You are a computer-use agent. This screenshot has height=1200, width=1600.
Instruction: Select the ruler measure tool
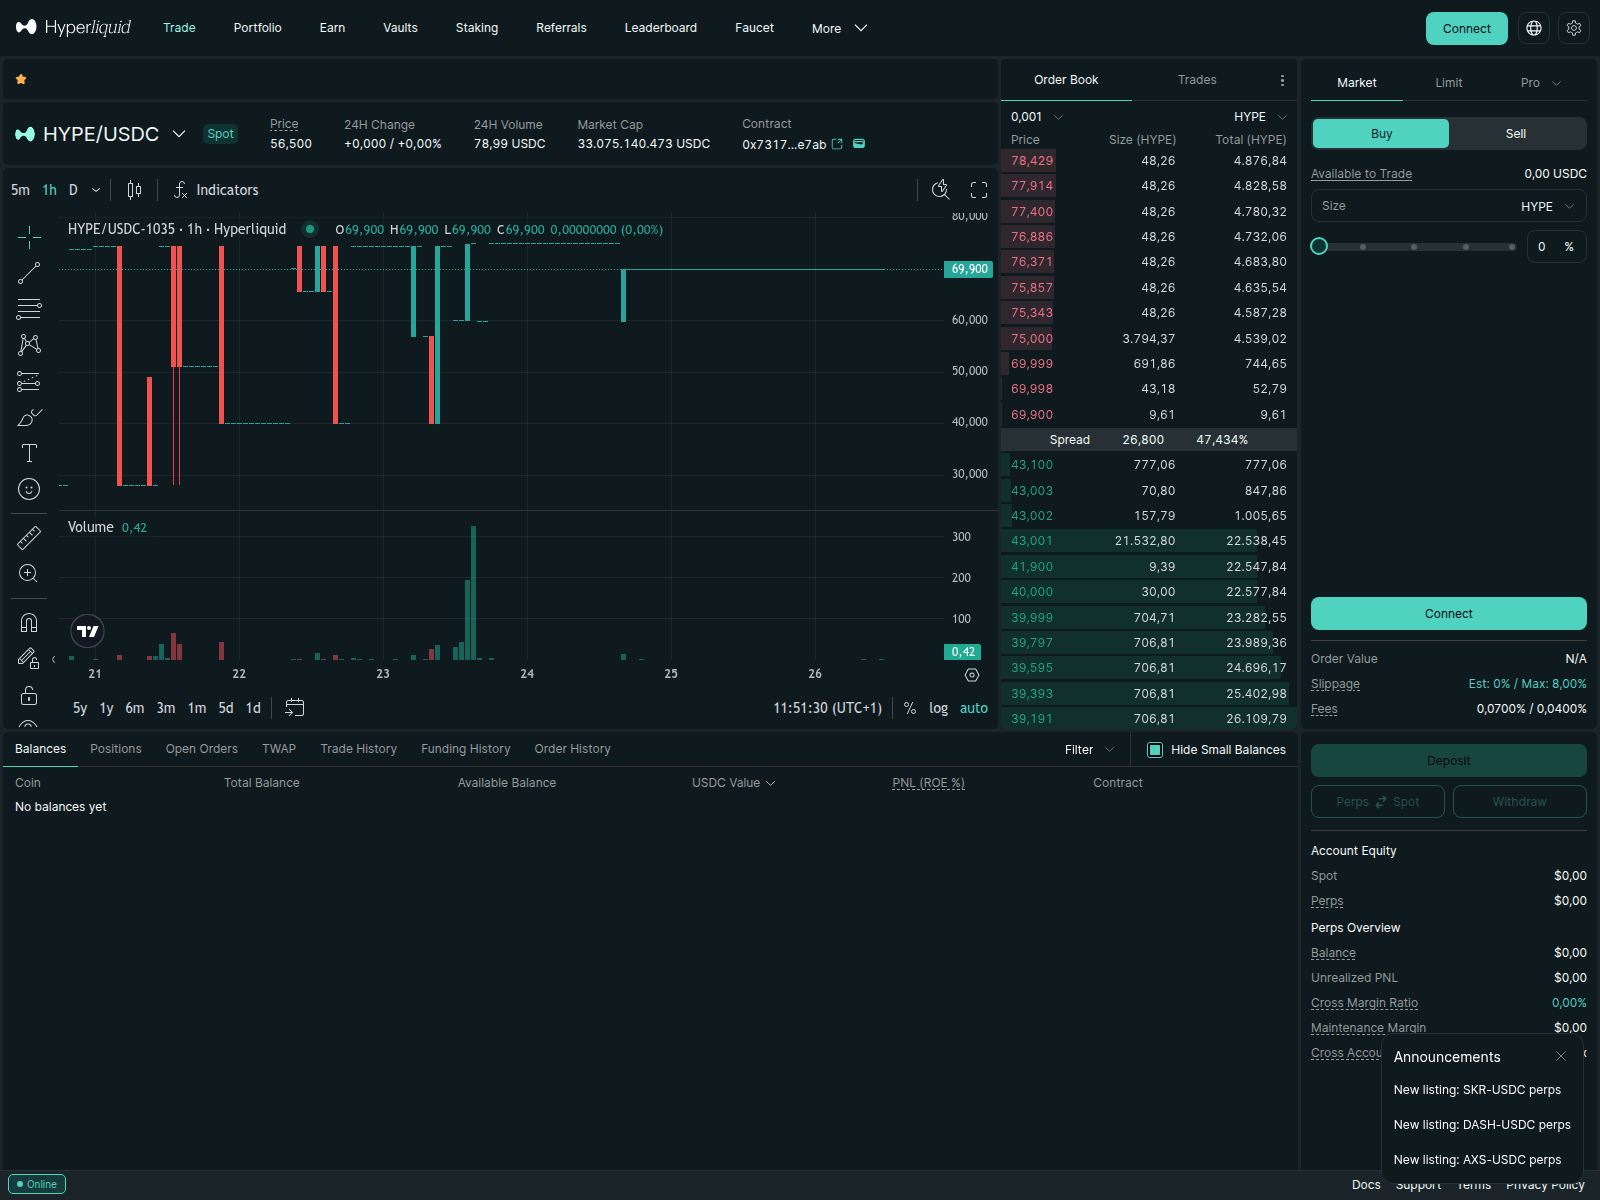coord(29,537)
